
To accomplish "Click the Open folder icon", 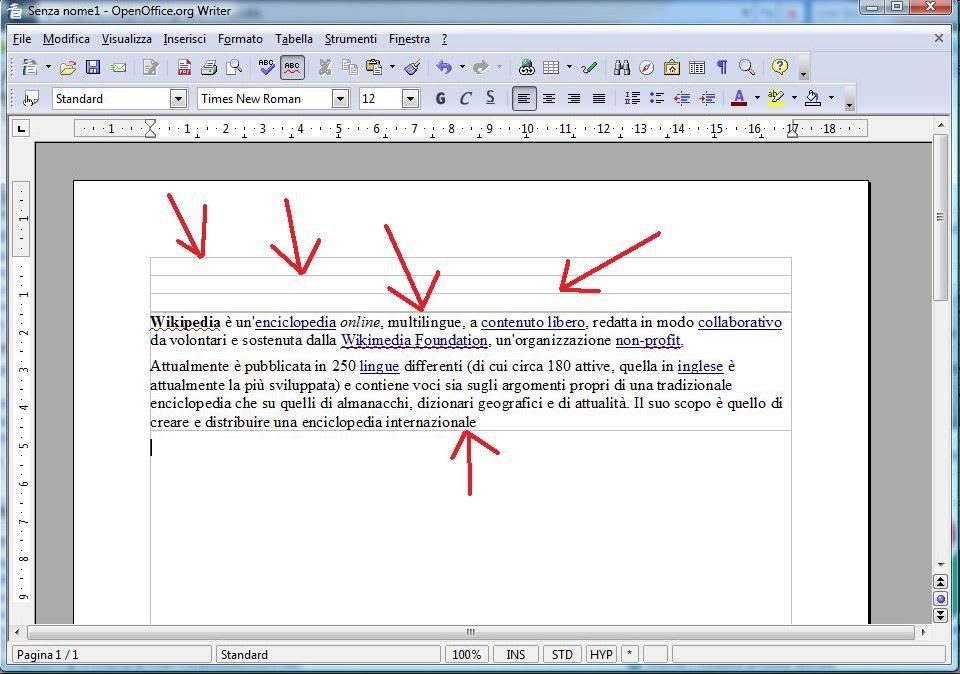I will 68,68.
